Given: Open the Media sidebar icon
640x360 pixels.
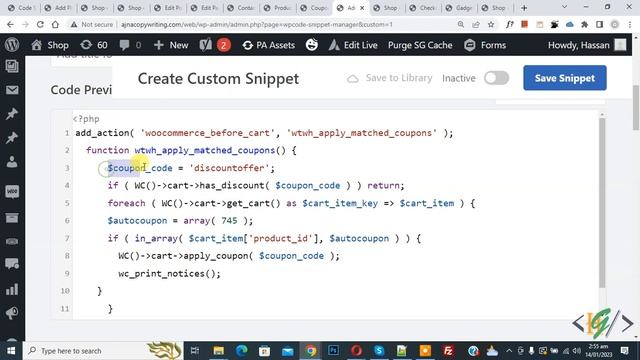Looking at the screenshot, I should tap(12, 66).
